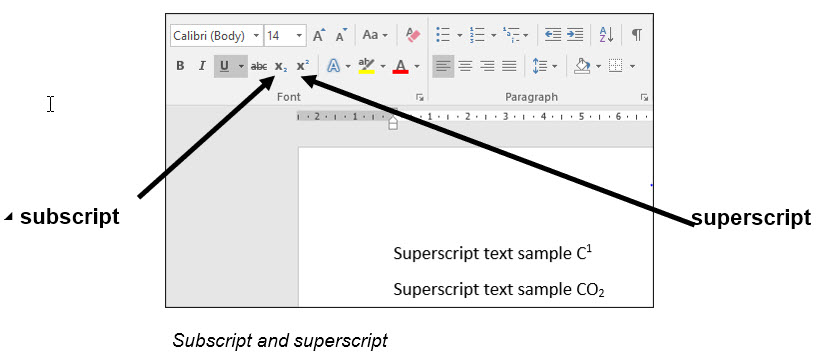The image size is (828, 360).
Task: Select Center alignment
Action: [465, 66]
